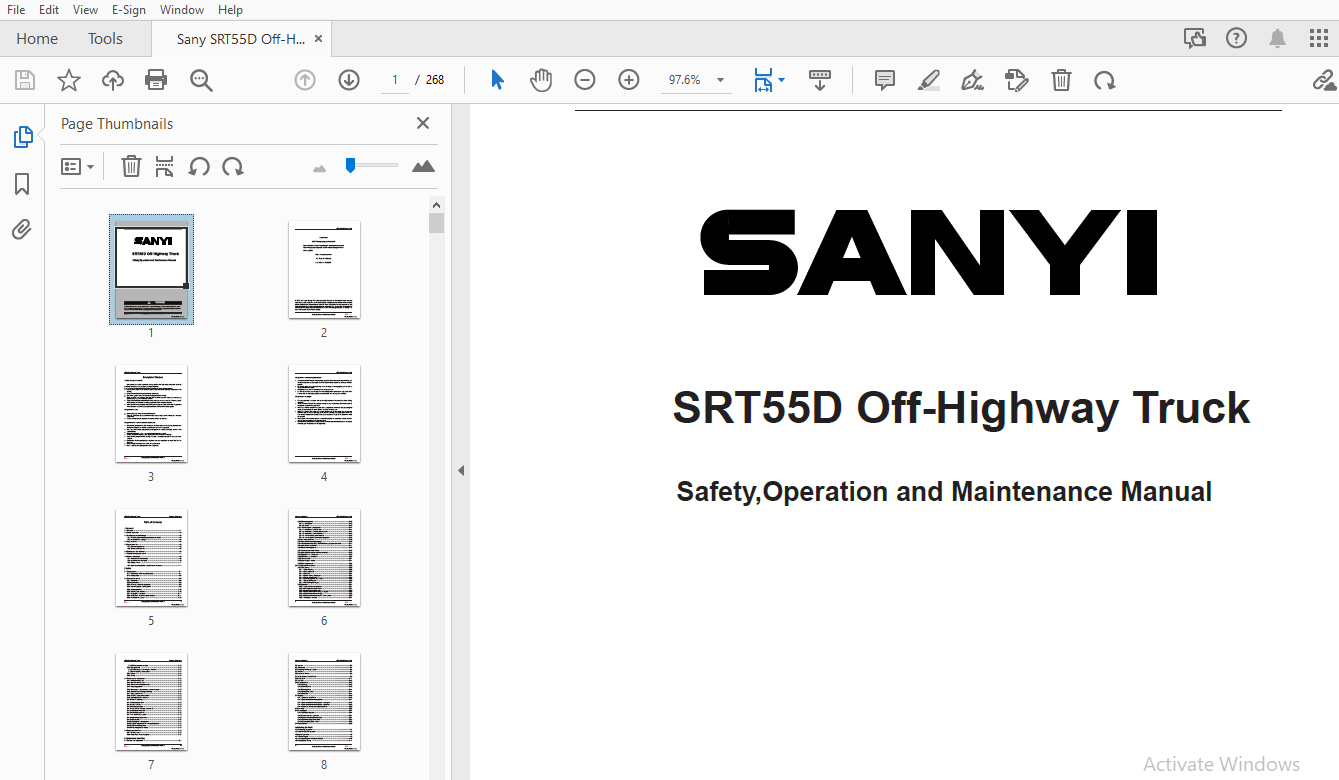Zoom out with minus icon
1339x780 pixels.
pyautogui.click(x=585, y=80)
